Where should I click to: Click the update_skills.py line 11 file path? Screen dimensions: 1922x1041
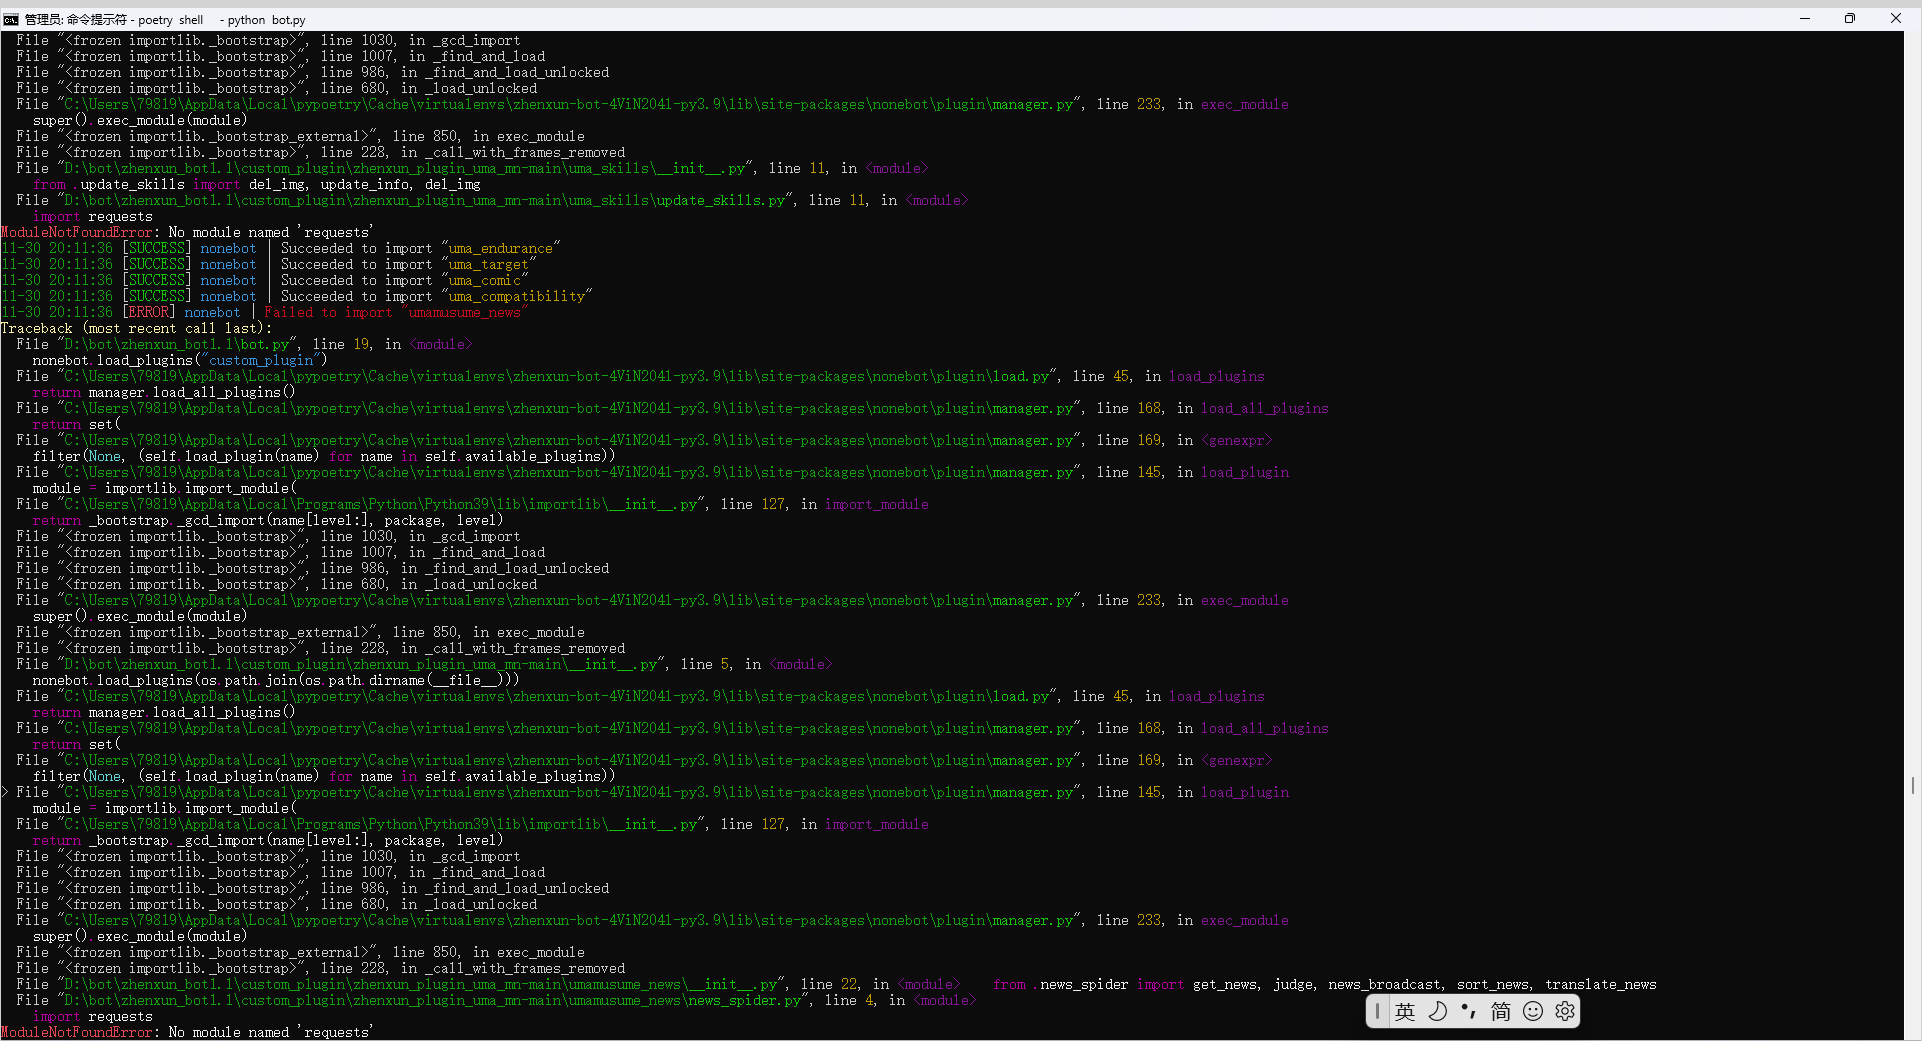(x=427, y=201)
